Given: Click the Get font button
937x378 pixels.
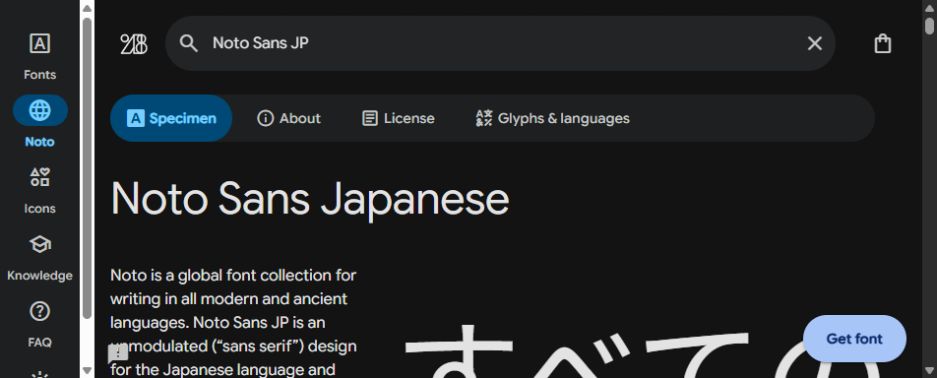Looking at the screenshot, I should 855,339.
